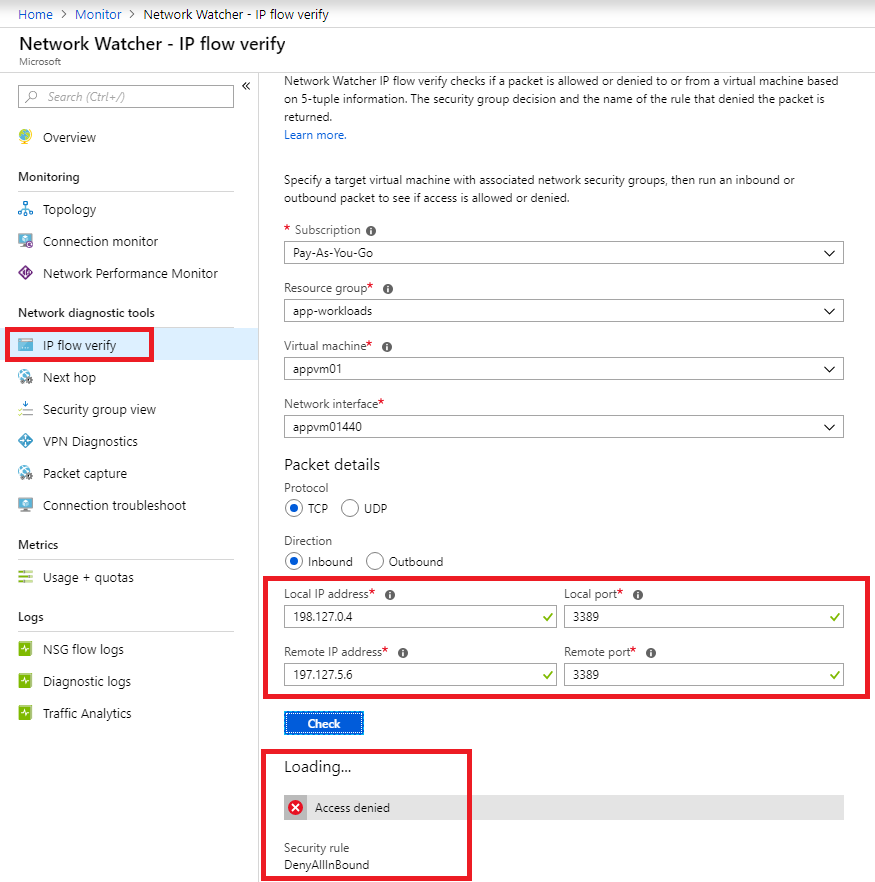Click the info icon next to Local port
This screenshot has height=882, width=875.
(x=638, y=595)
